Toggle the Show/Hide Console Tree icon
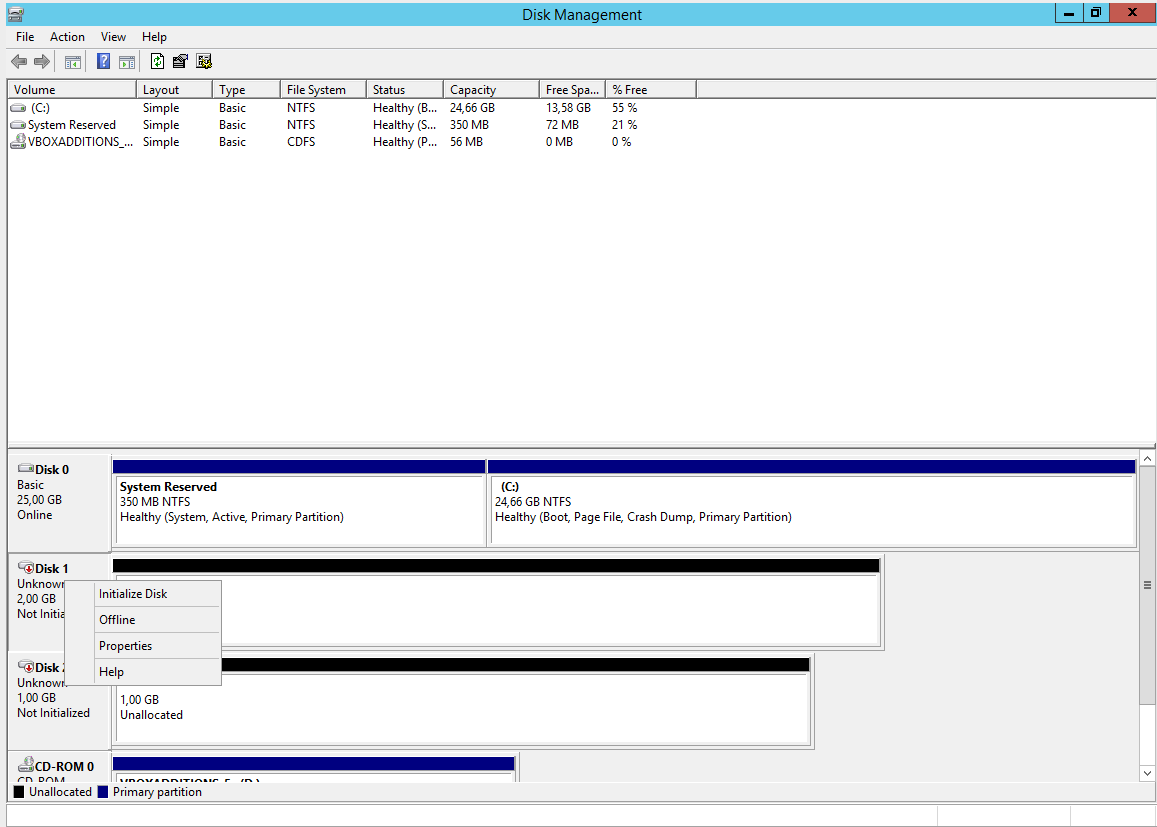The height and width of the screenshot is (827, 1157). click(73, 62)
